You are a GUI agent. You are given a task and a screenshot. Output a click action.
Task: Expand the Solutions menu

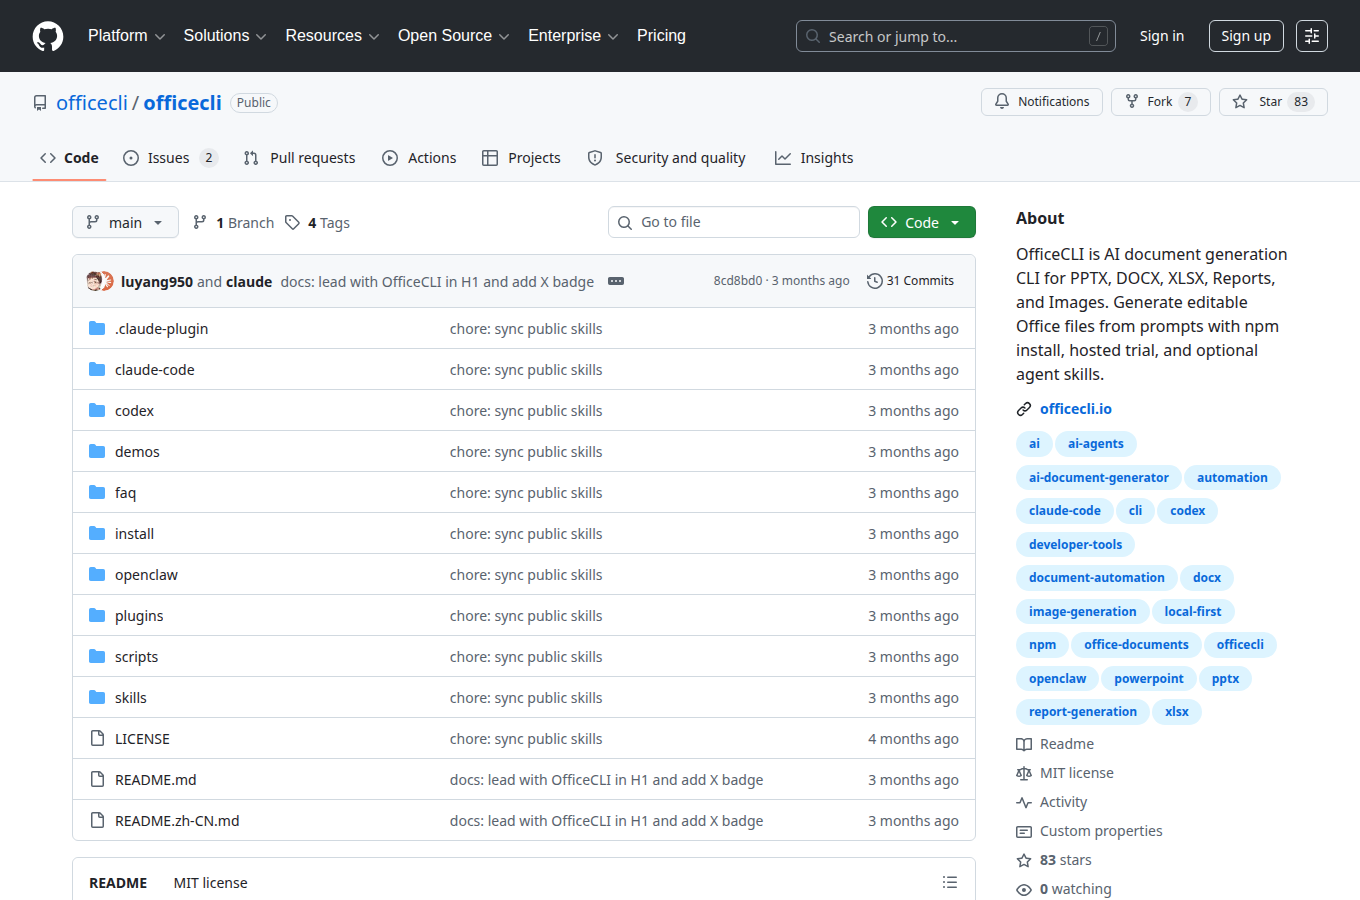[x=225, y=36]
